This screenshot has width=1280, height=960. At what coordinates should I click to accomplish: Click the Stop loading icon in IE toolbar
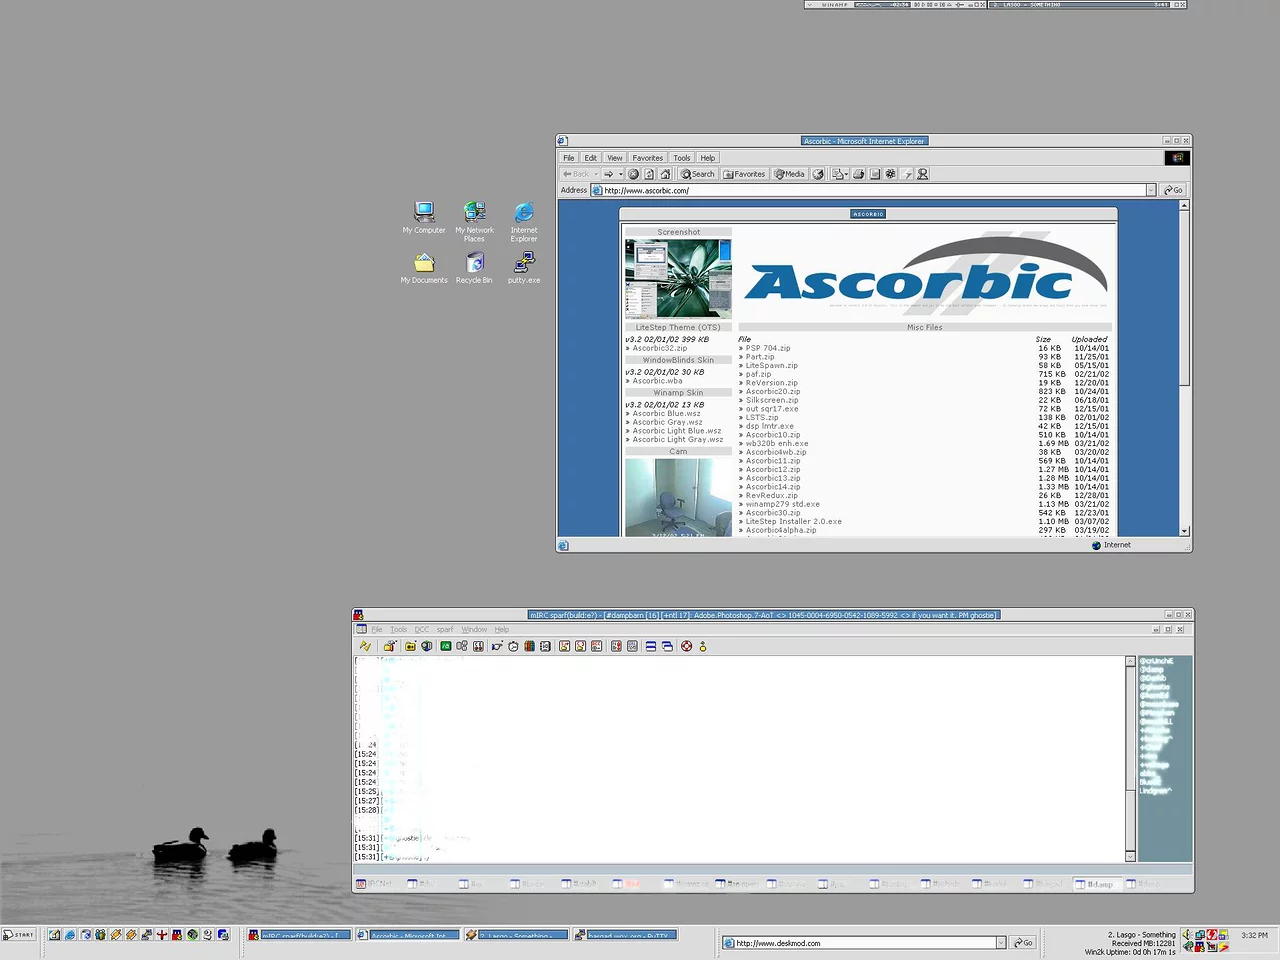click(633, 174)
